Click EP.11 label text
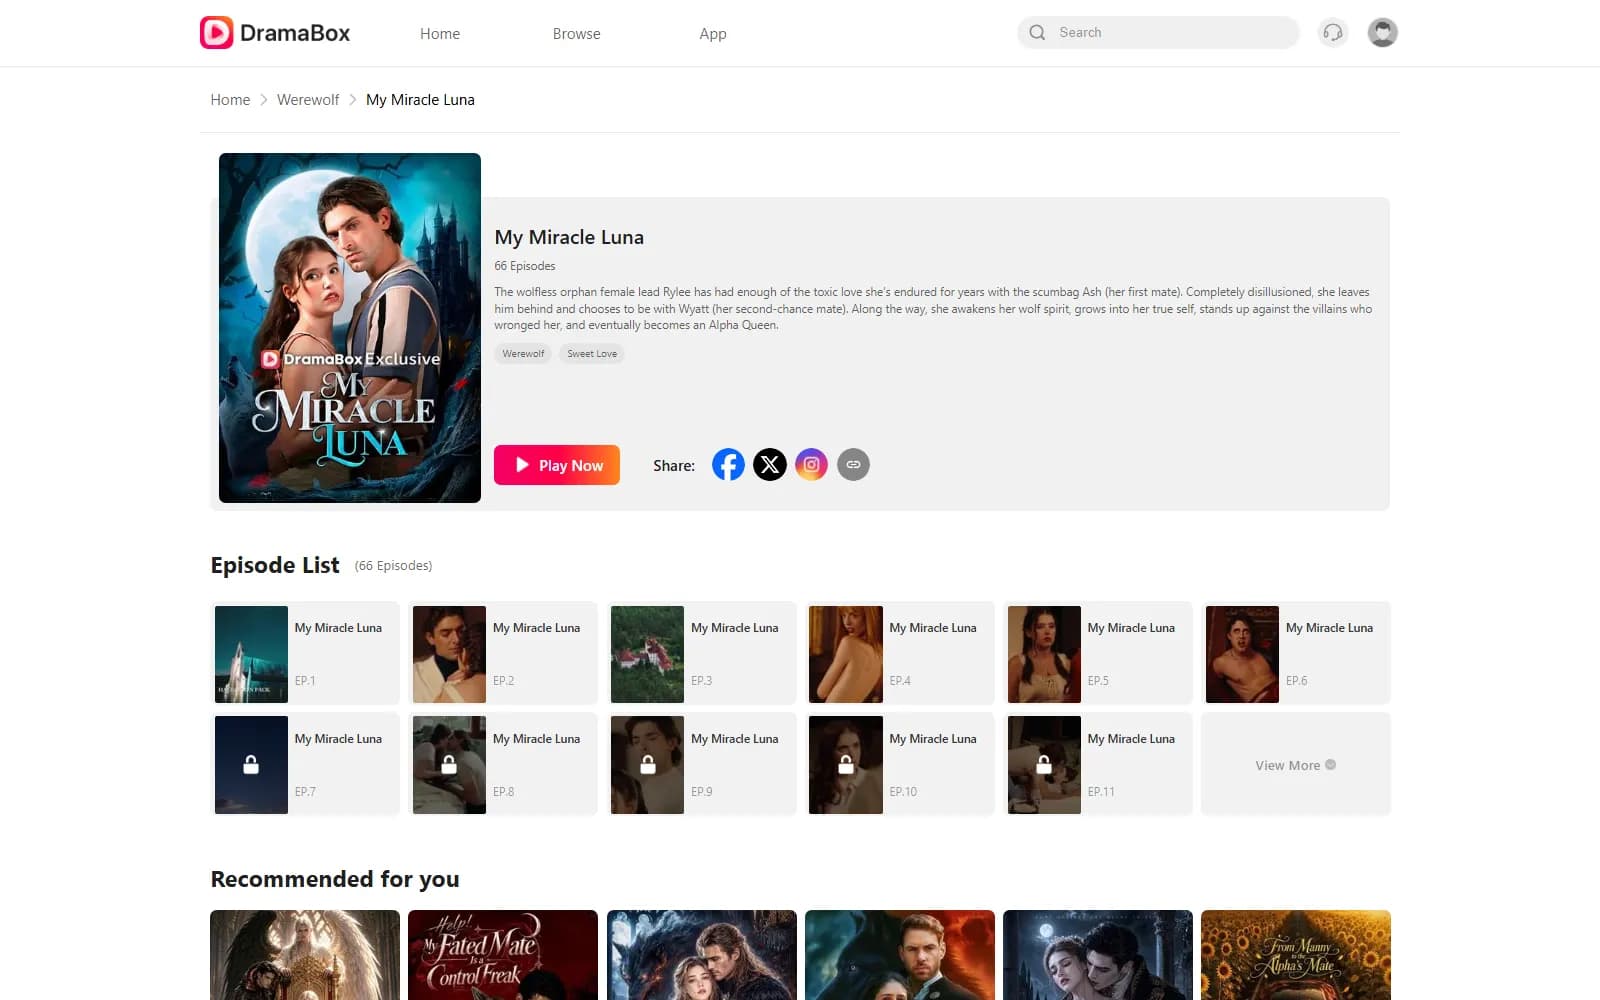Screen dimensions: 1600x1000 1101,792
